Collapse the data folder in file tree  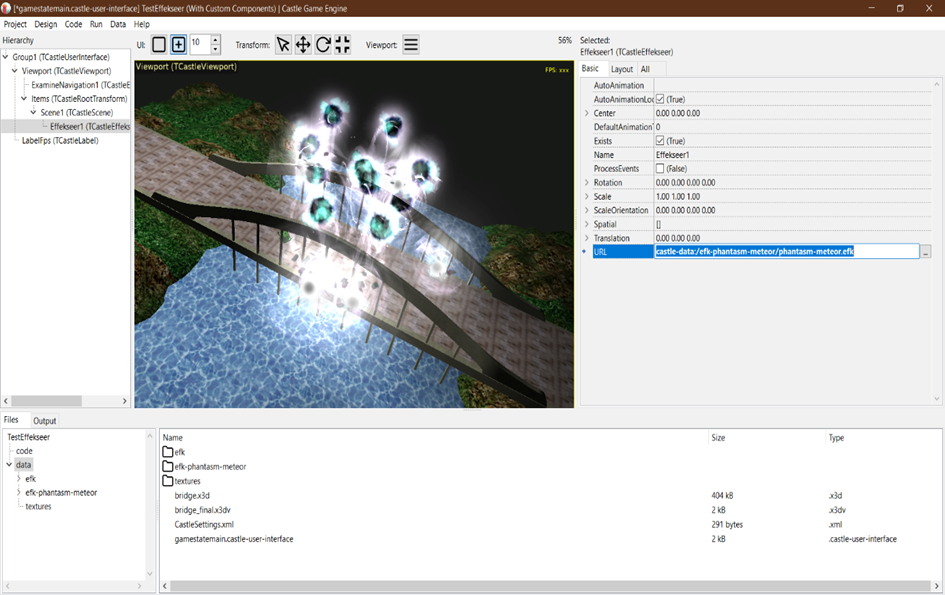pyautogui.click(x=9, y=465)
